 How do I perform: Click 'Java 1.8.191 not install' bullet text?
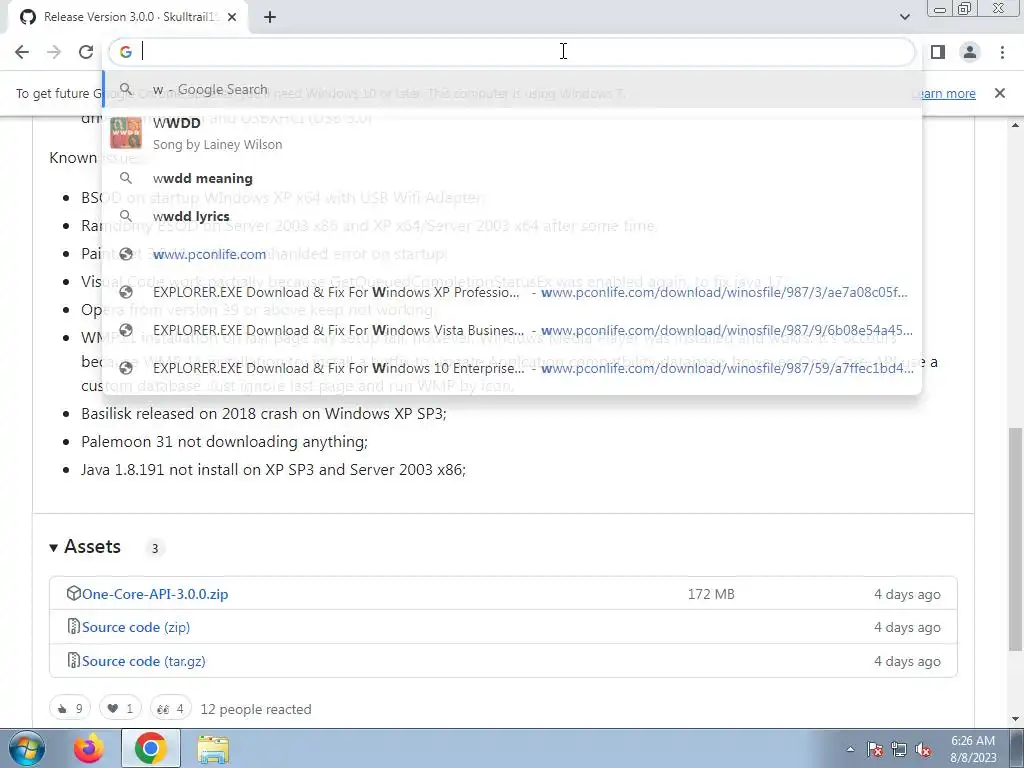click(x=274, y=470)
